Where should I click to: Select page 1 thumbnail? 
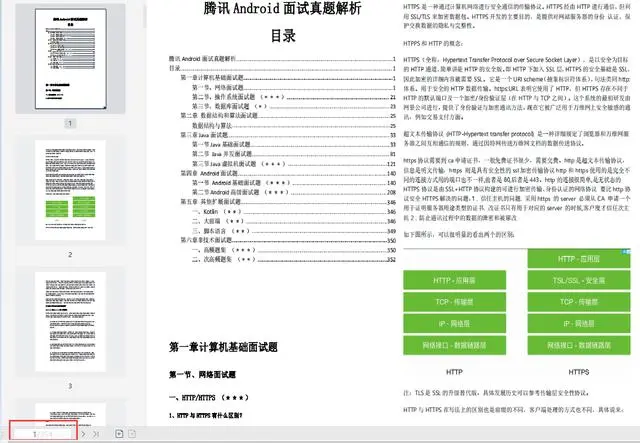click(x=71, y=59)
